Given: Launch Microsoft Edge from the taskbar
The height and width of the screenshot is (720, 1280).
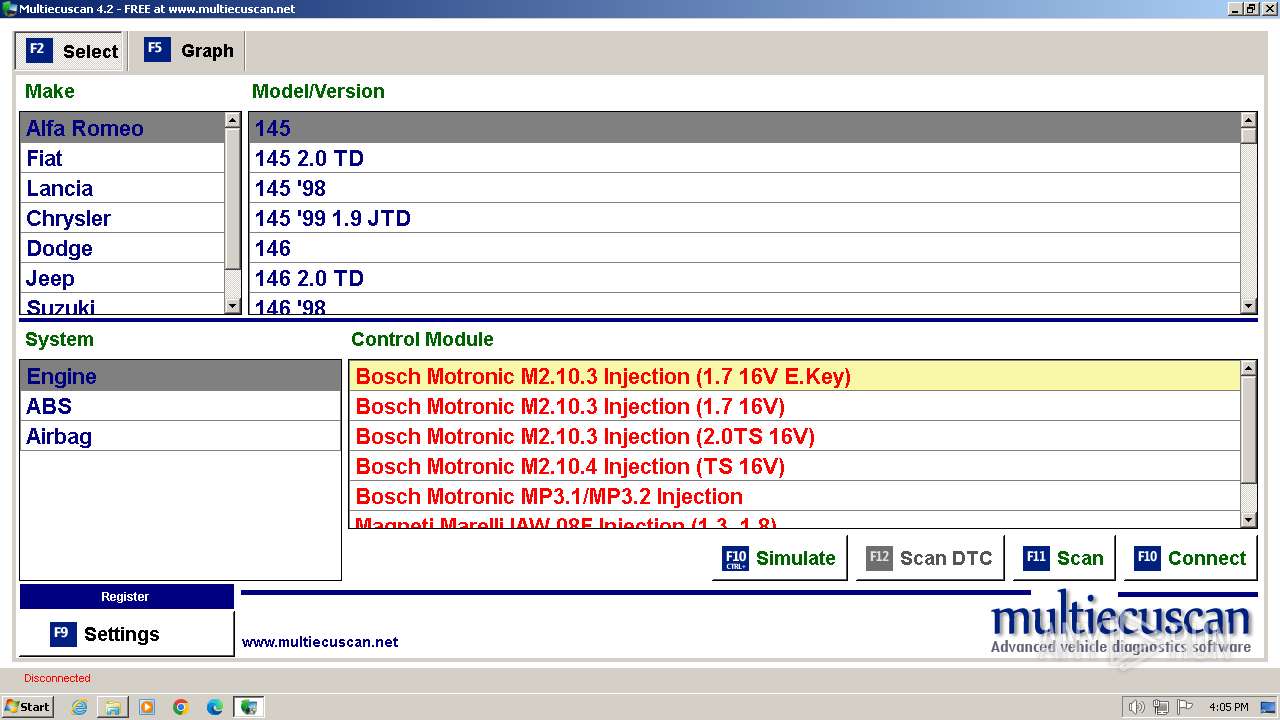Looking at the screenshot, I should coord(215,707).
